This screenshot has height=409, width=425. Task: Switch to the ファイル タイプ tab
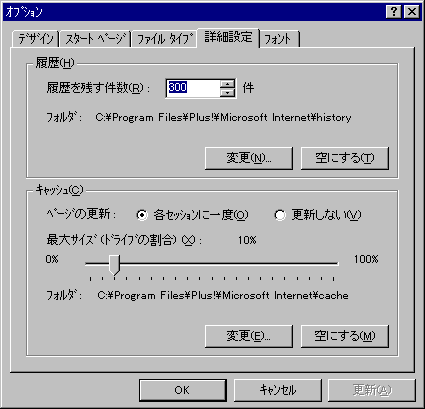pos(165,39)
